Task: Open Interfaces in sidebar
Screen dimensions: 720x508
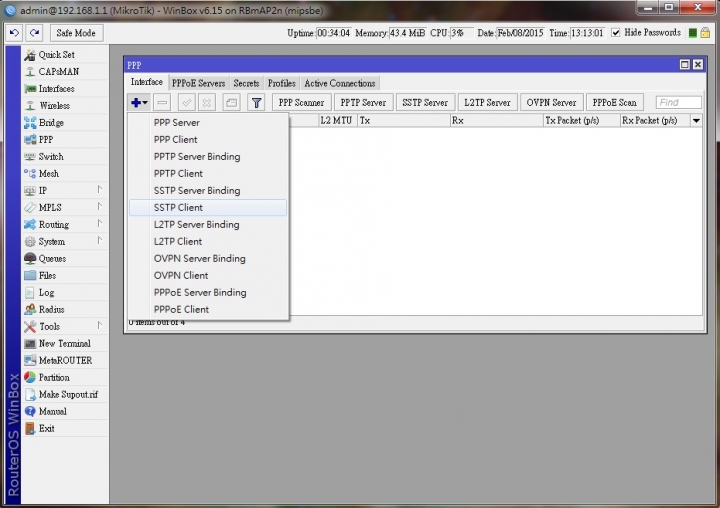Action: [x=64, y=89]
